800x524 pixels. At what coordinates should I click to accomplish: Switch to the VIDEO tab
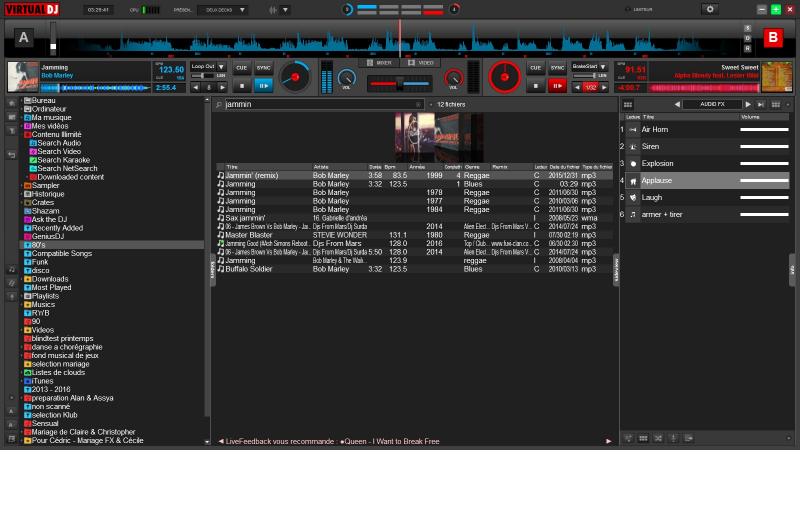coord(421,62)
